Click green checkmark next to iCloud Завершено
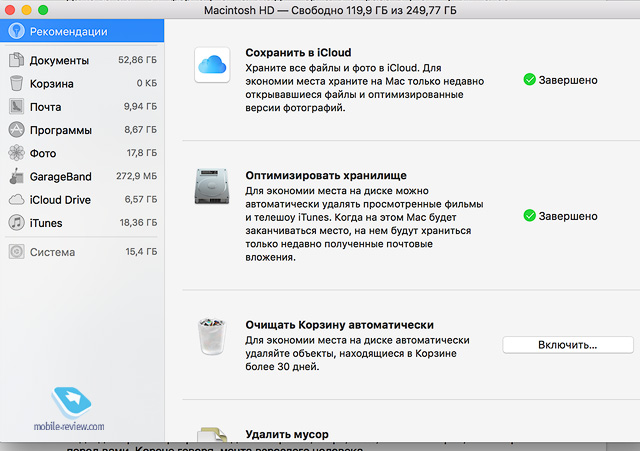 [529, 80]
